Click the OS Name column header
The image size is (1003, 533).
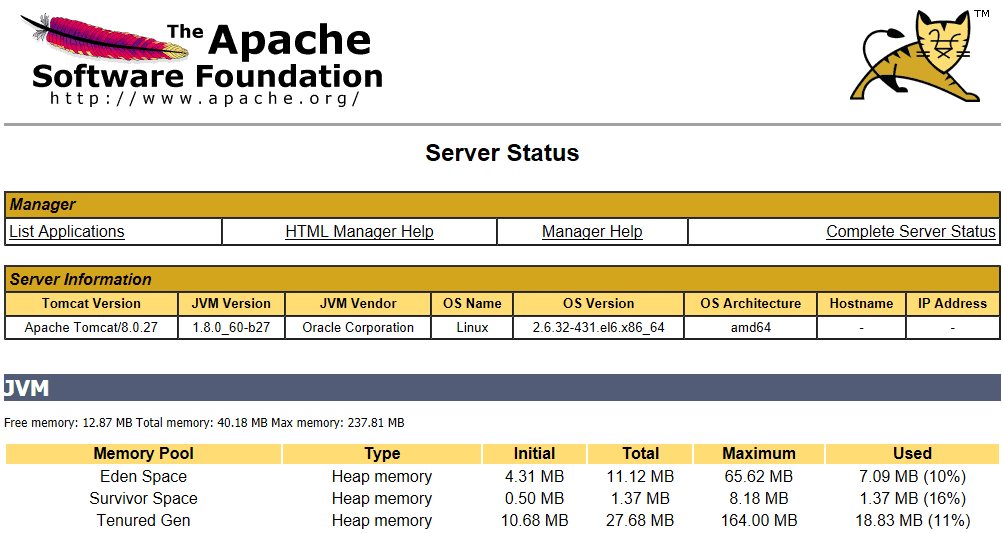pos(472,303)
